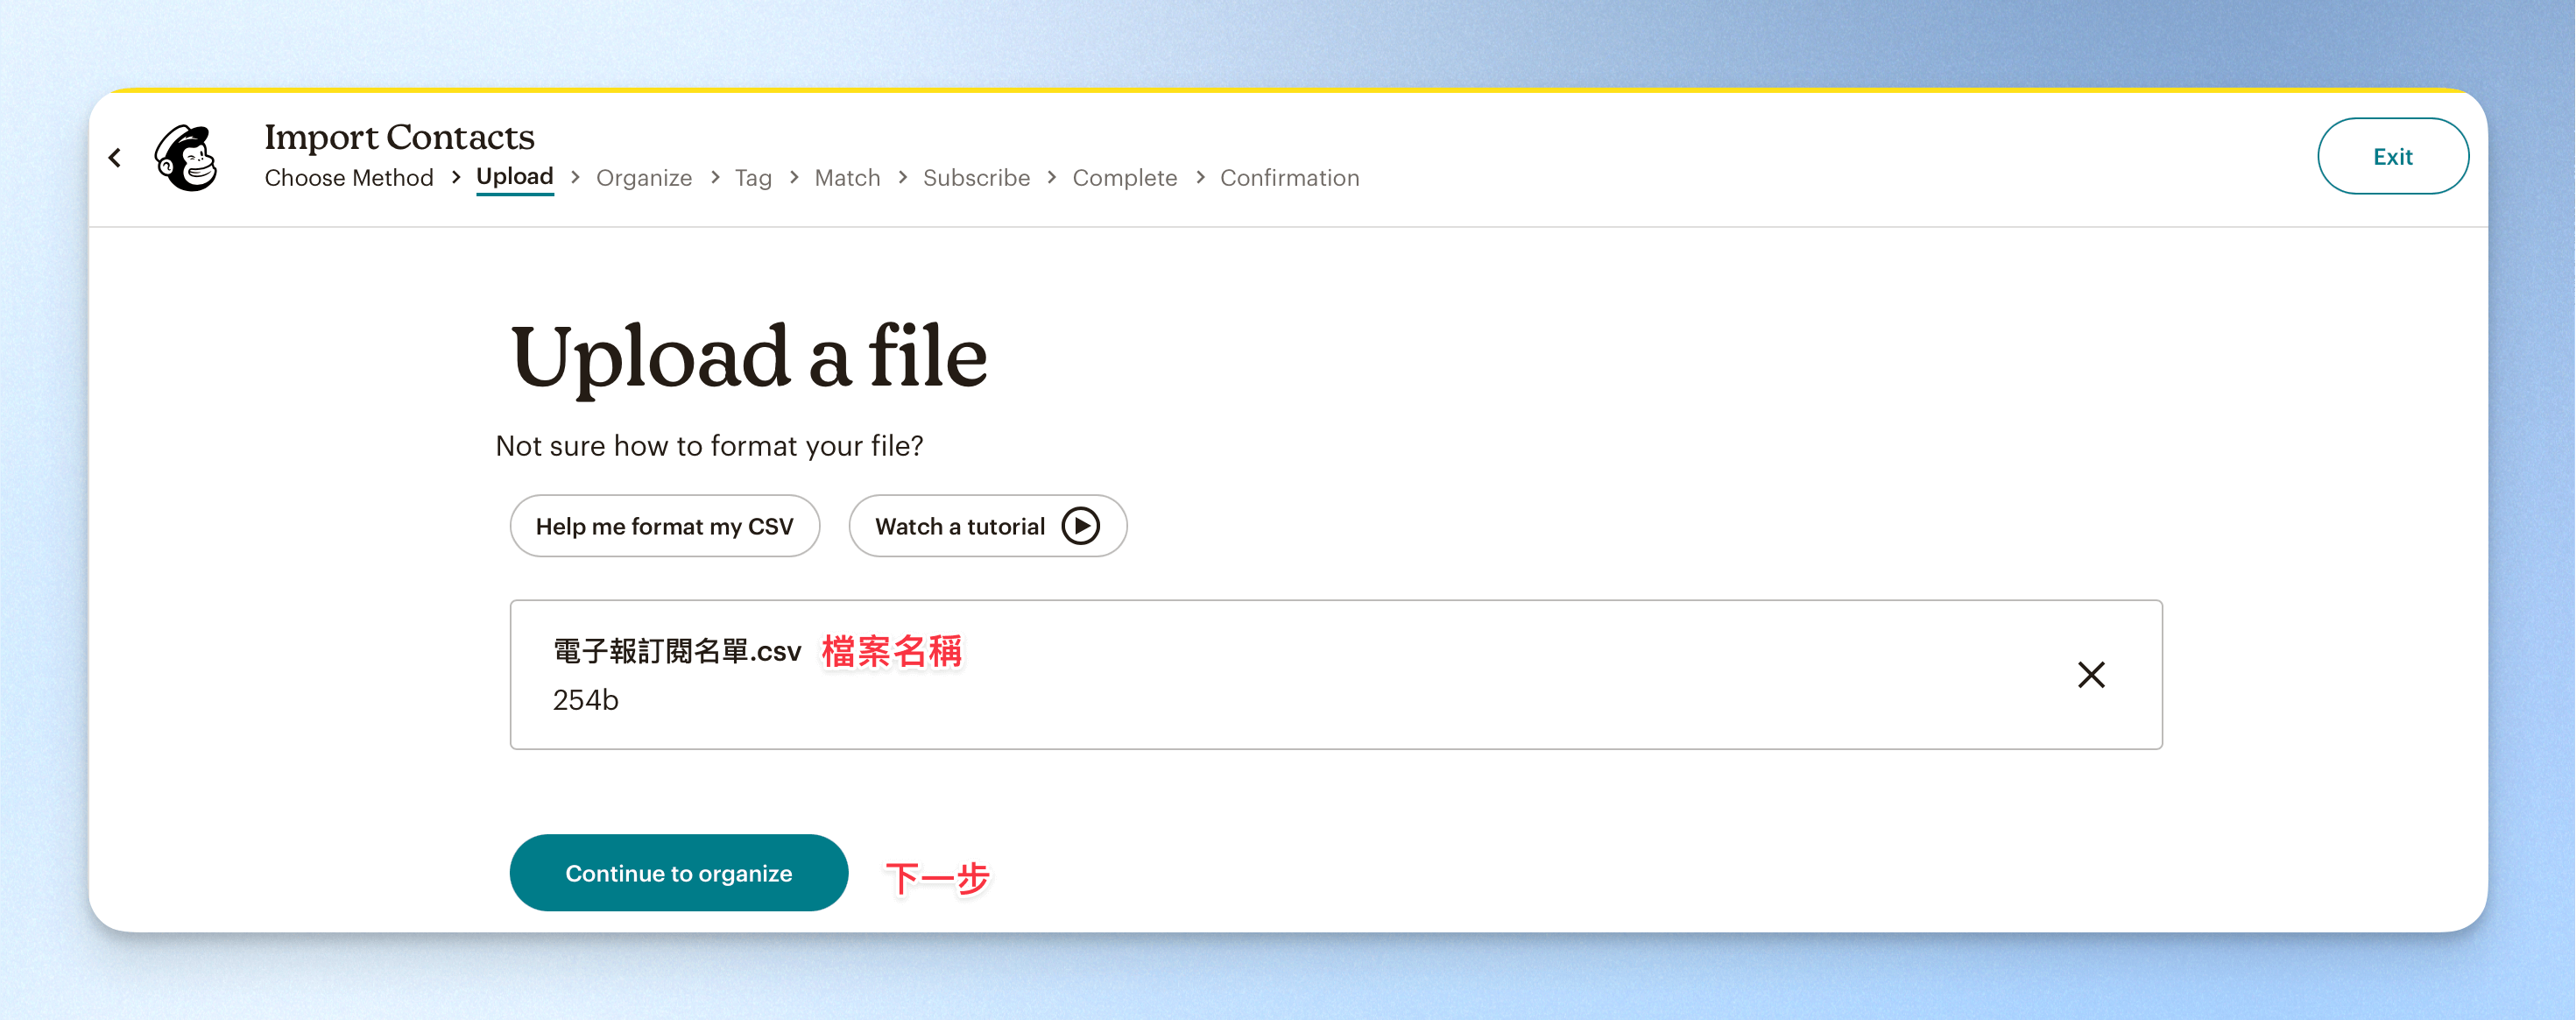Click the uploaded file name 電子報訂閱名單.csv
2576x1020 pixels.
[677, 652]
